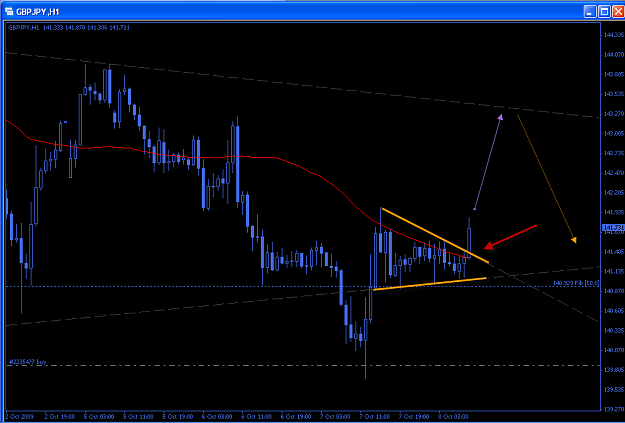Click the 139.805 price axis label

[614, 370]
